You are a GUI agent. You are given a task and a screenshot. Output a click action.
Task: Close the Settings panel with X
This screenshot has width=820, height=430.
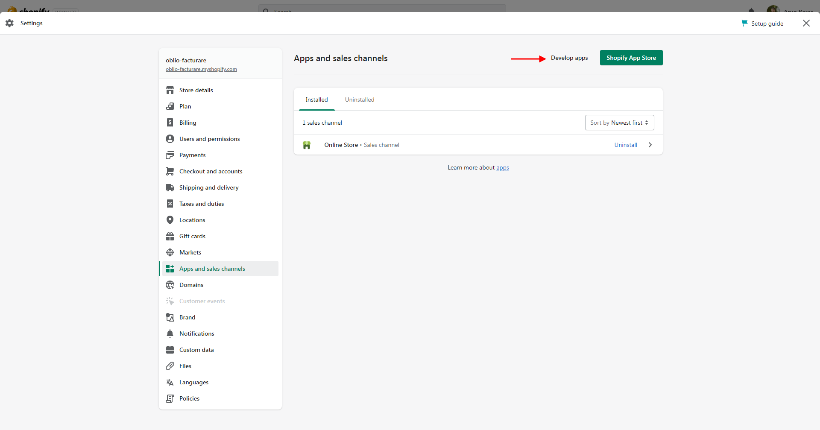pyautogui.click(x=806, y=23)
